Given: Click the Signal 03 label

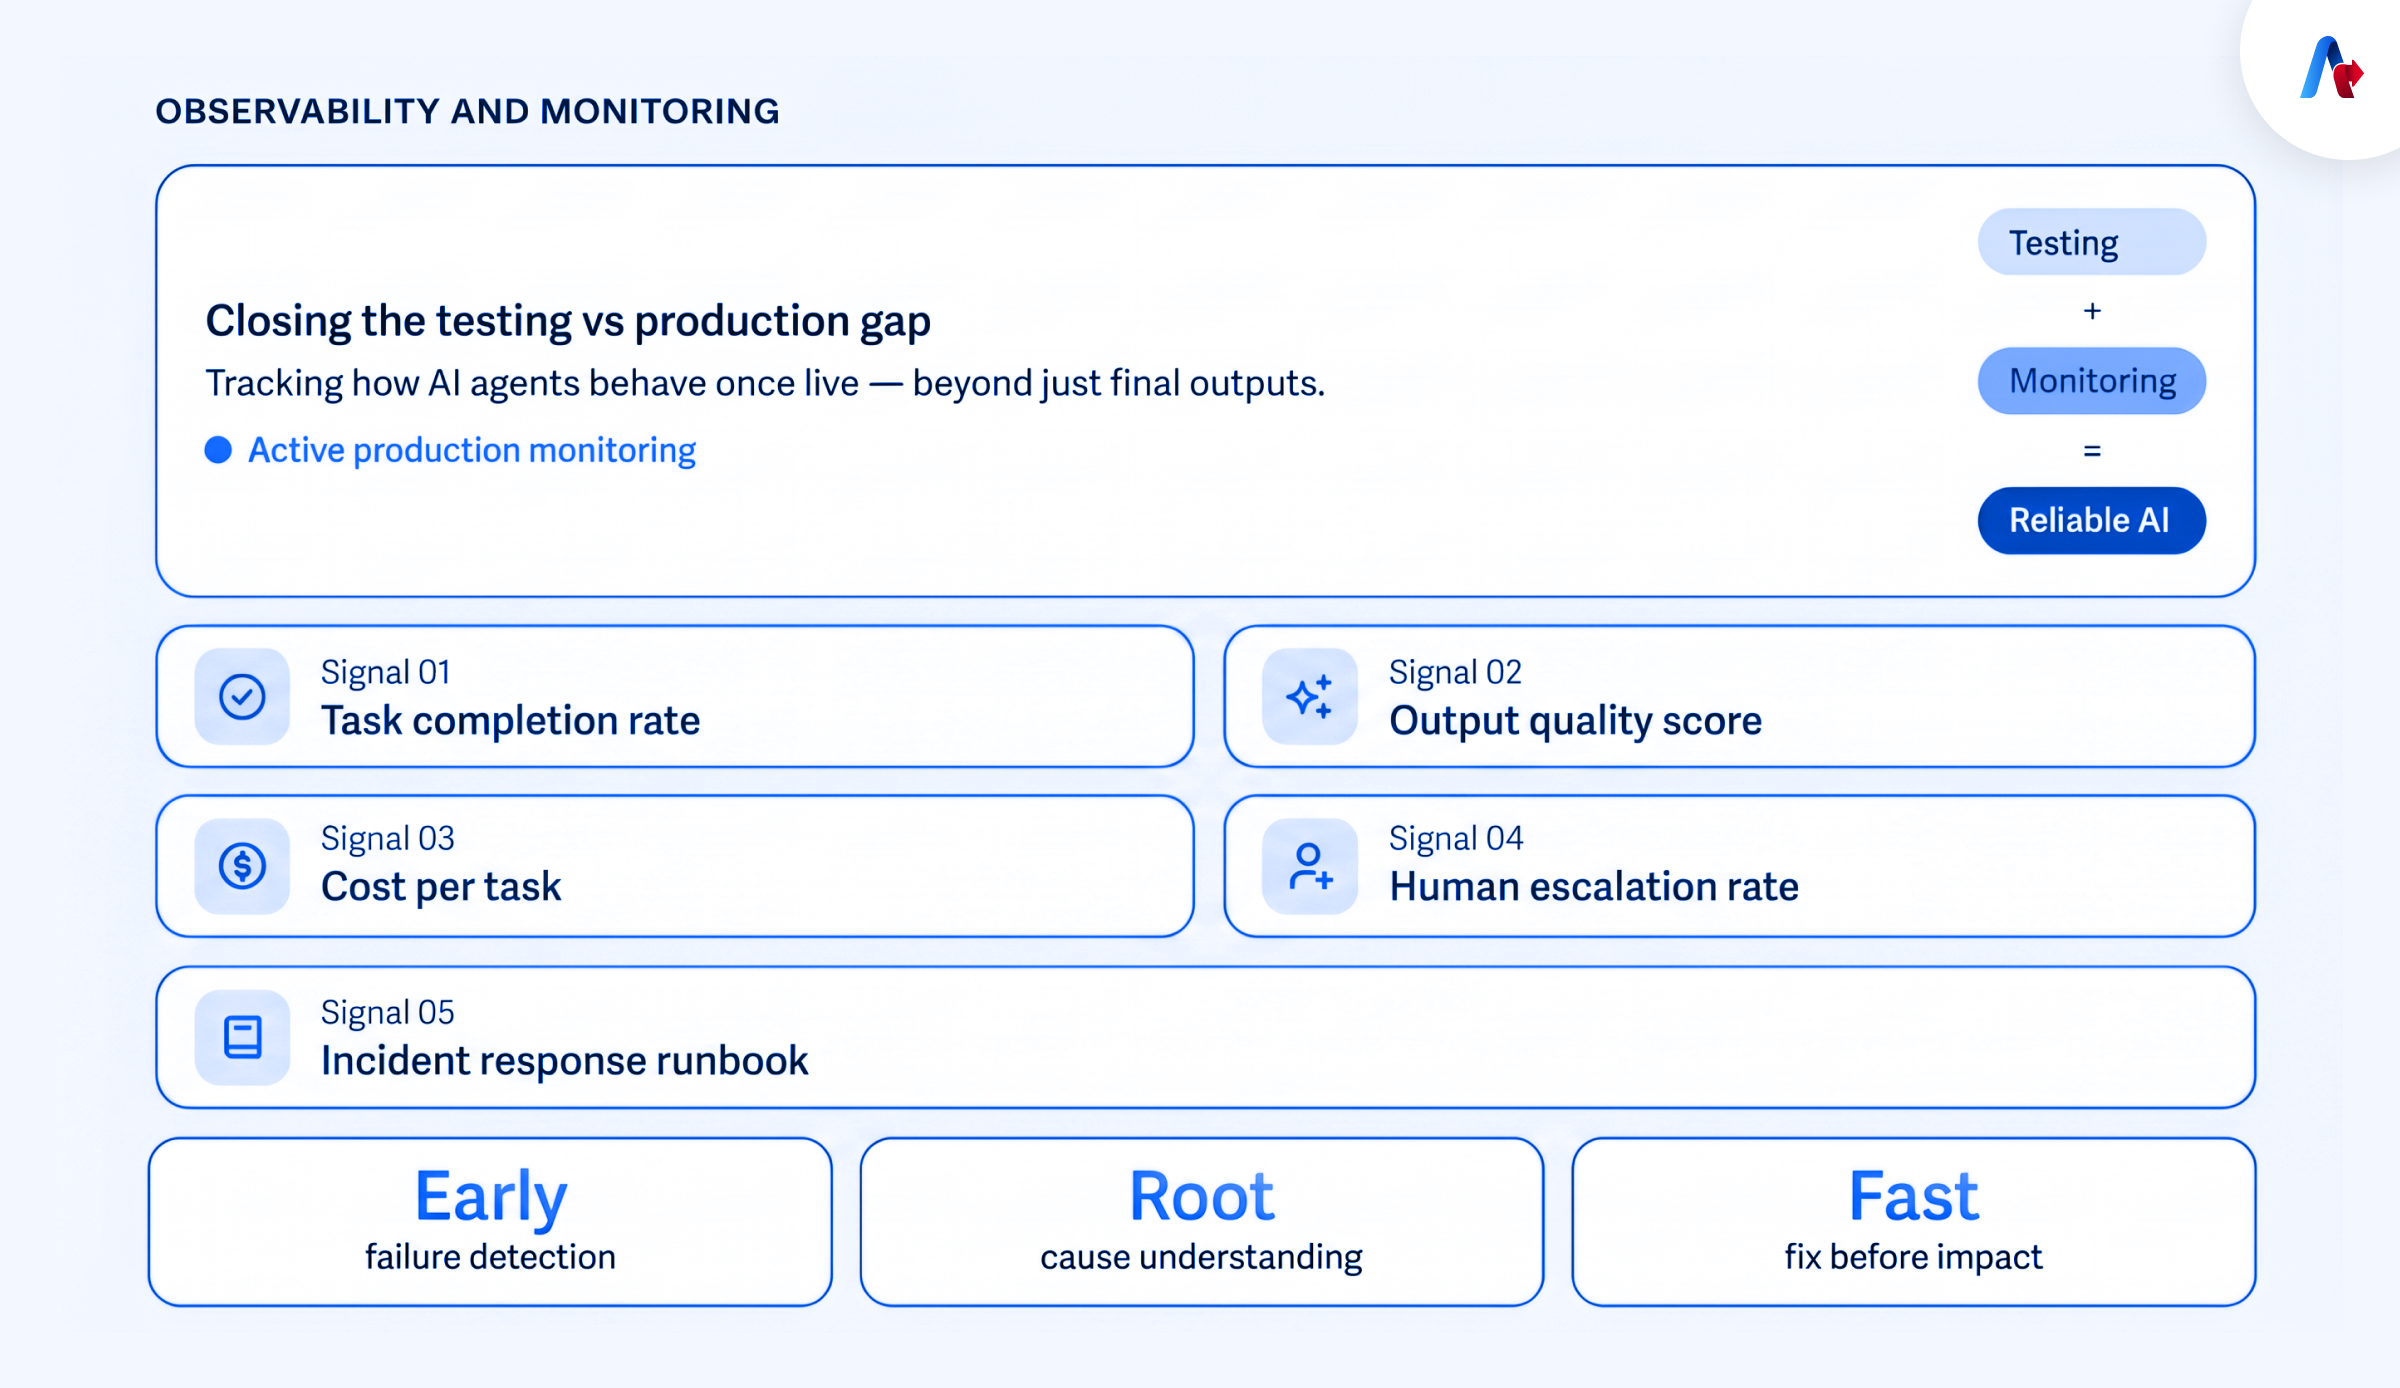Looking at the screenshot, I should coord(387,838).
